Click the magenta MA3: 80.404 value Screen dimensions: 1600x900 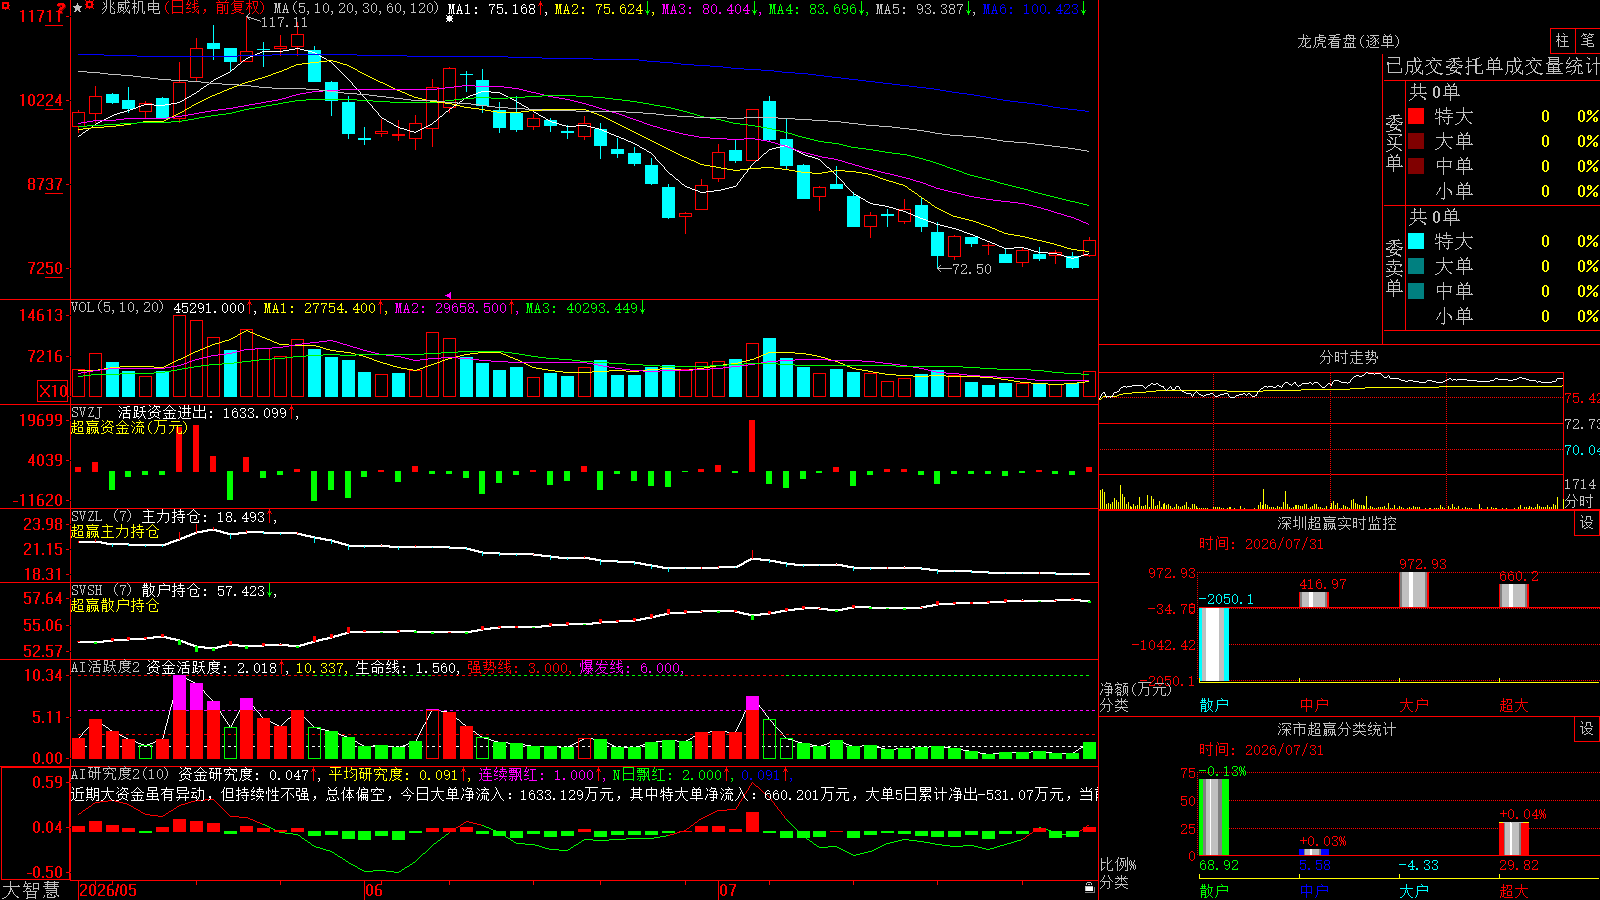click(710, 9)
